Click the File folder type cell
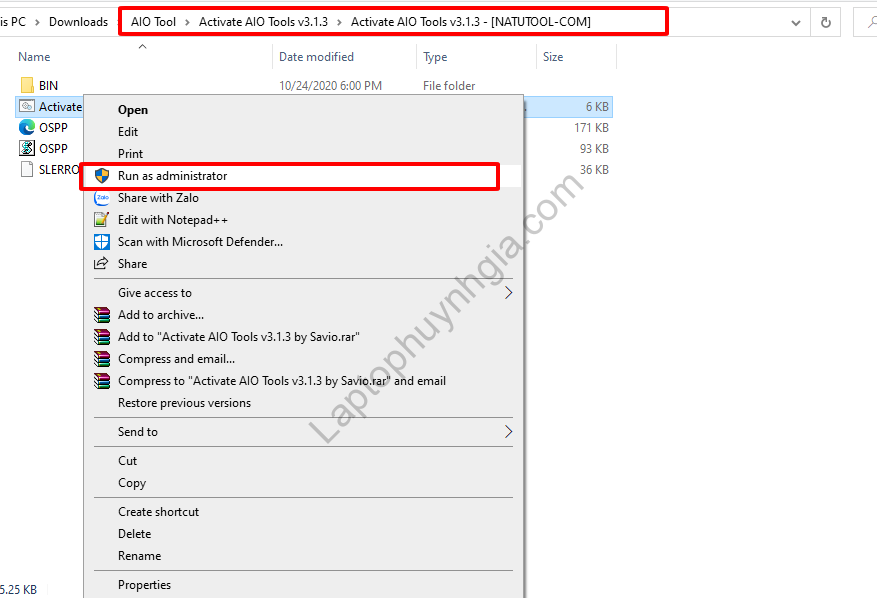 click(x=449, y=86)
